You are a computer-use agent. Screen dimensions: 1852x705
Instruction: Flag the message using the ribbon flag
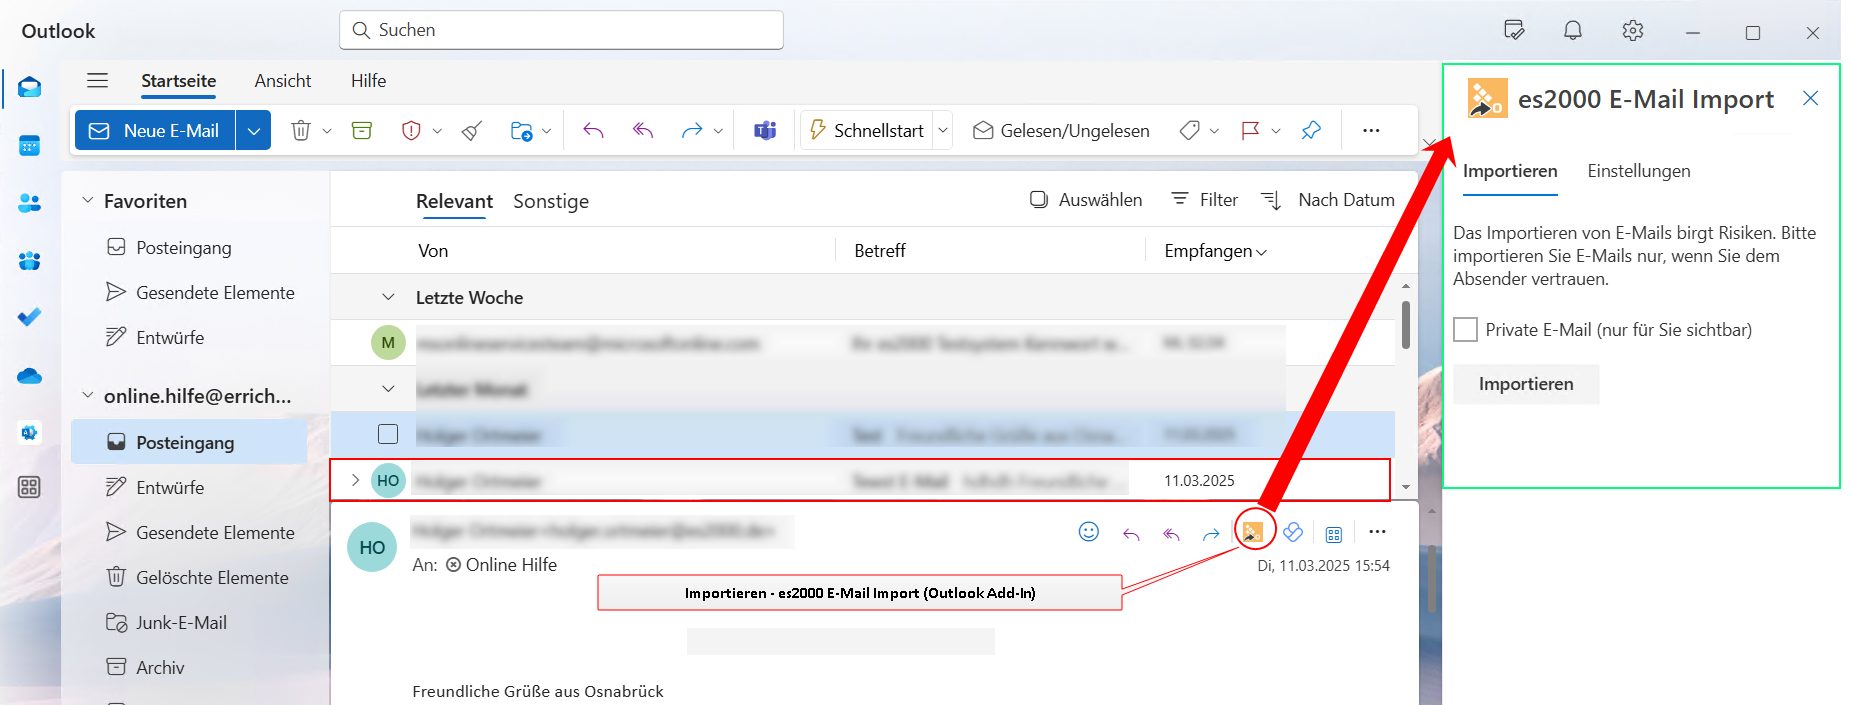point(1250,131)
